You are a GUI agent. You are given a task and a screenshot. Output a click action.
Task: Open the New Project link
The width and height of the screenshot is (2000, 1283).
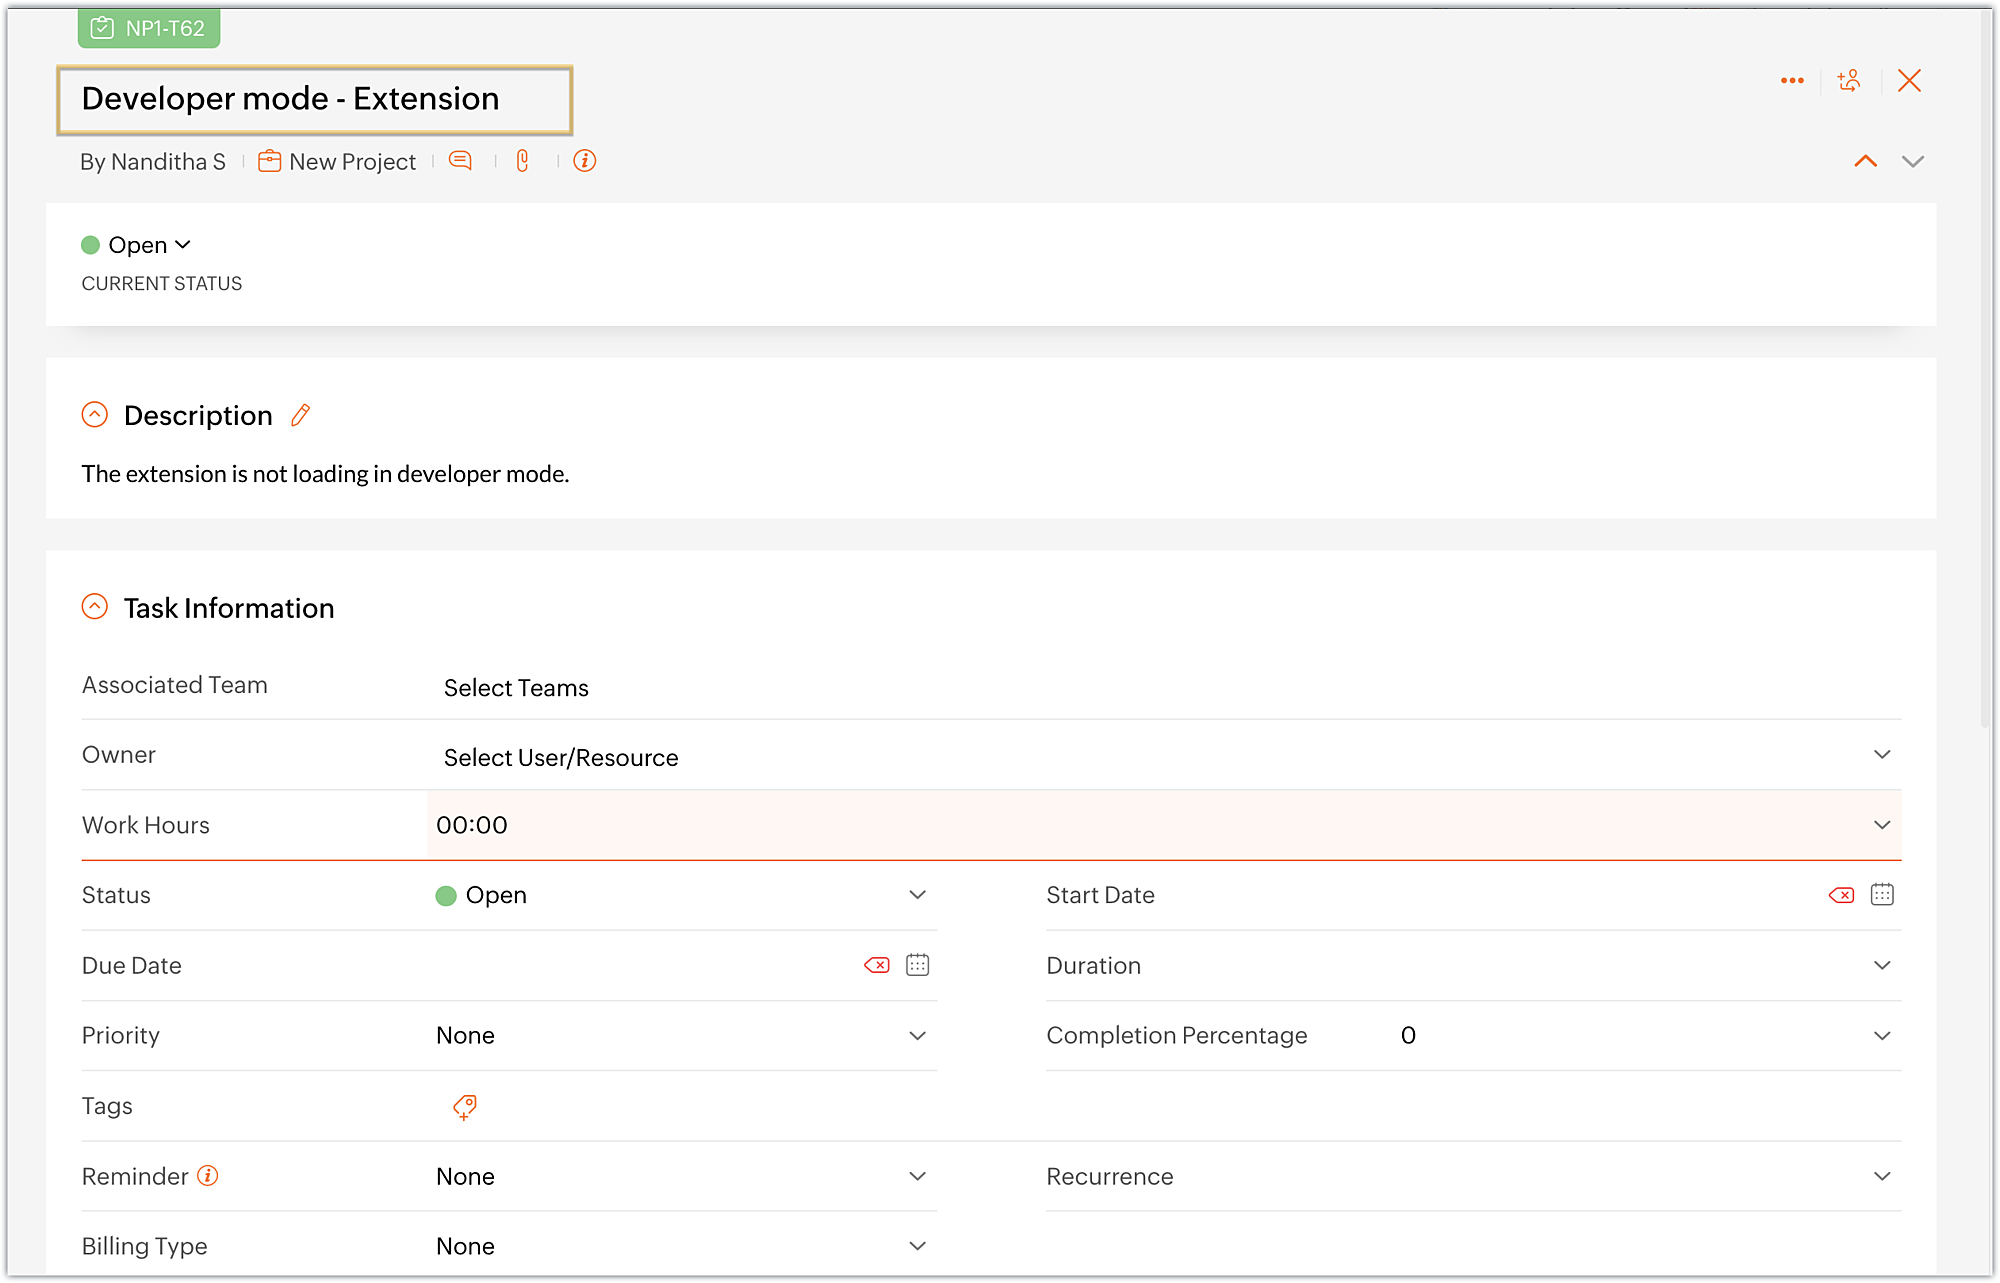coord(351,162)
